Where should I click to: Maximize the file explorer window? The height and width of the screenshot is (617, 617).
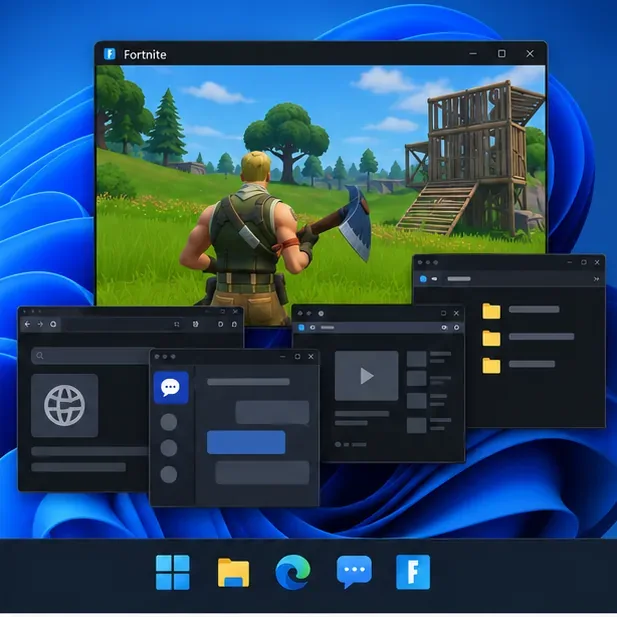pos(584,262)
